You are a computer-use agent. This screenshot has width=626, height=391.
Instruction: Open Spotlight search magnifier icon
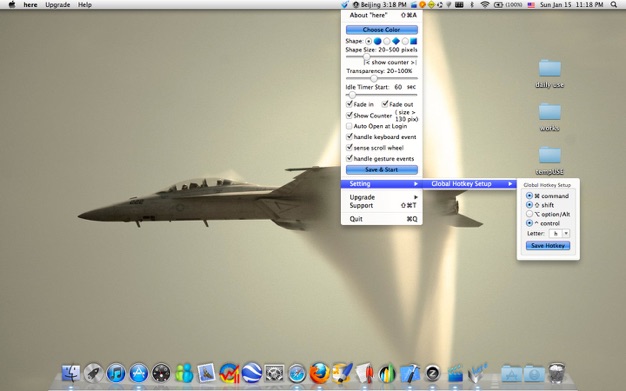click(x=614, y=5)
